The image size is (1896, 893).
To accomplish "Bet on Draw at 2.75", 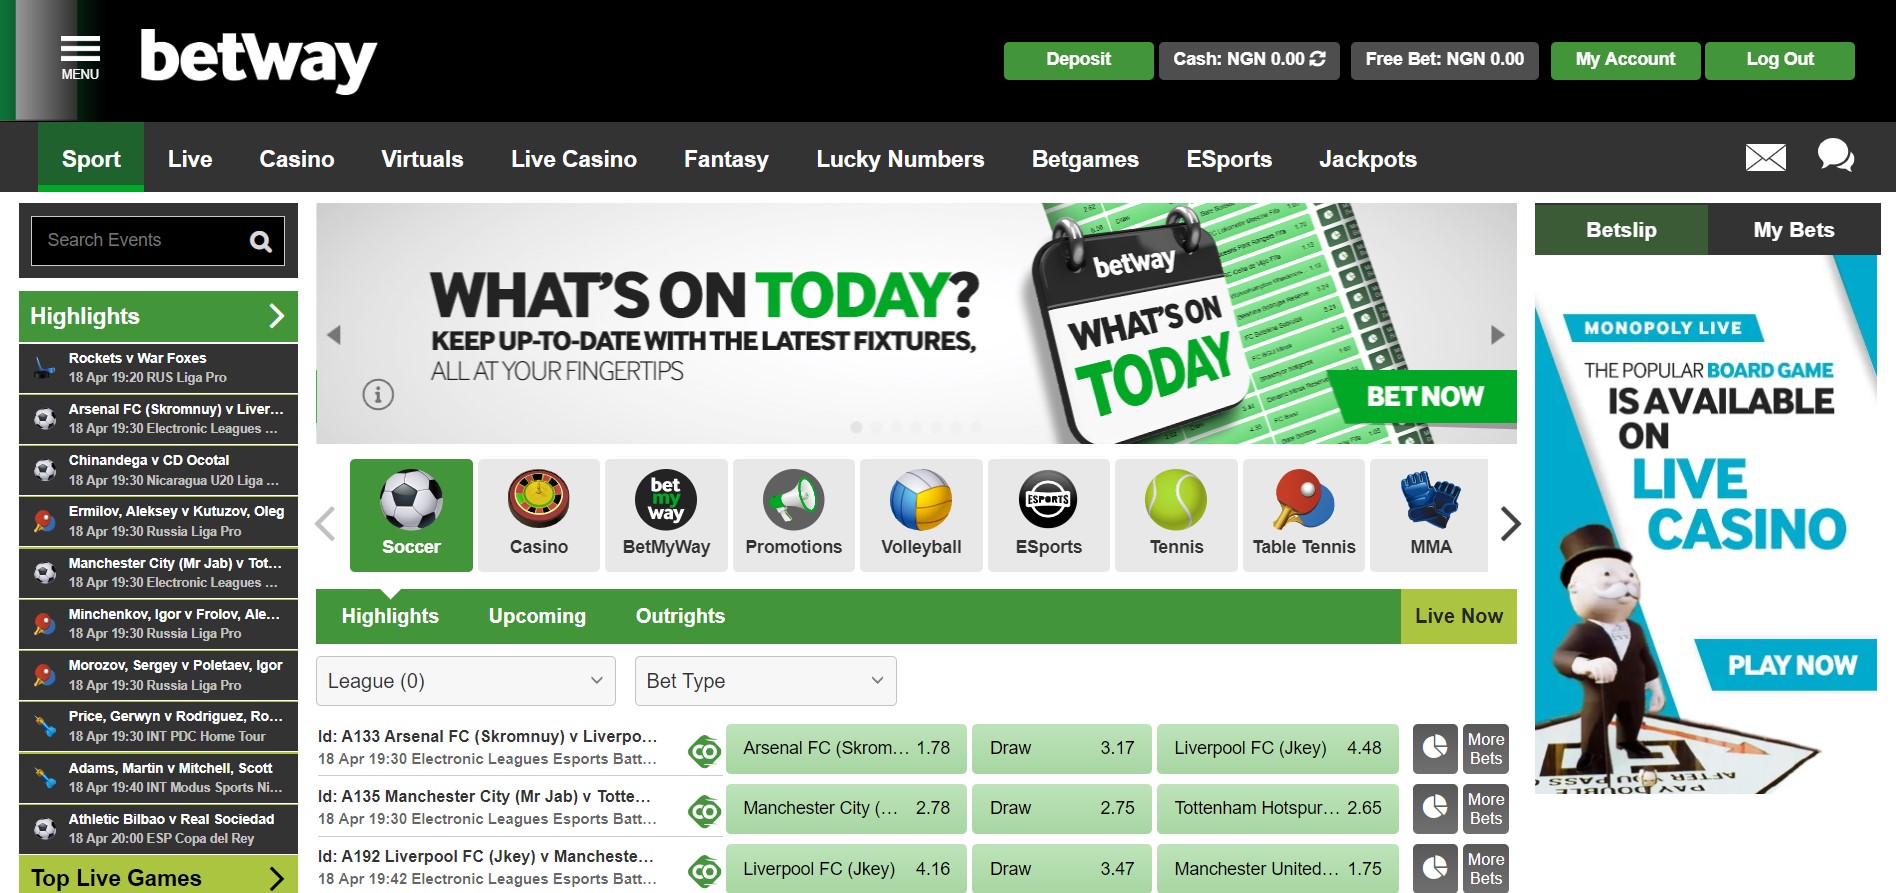I will [x=1062, y=808].
